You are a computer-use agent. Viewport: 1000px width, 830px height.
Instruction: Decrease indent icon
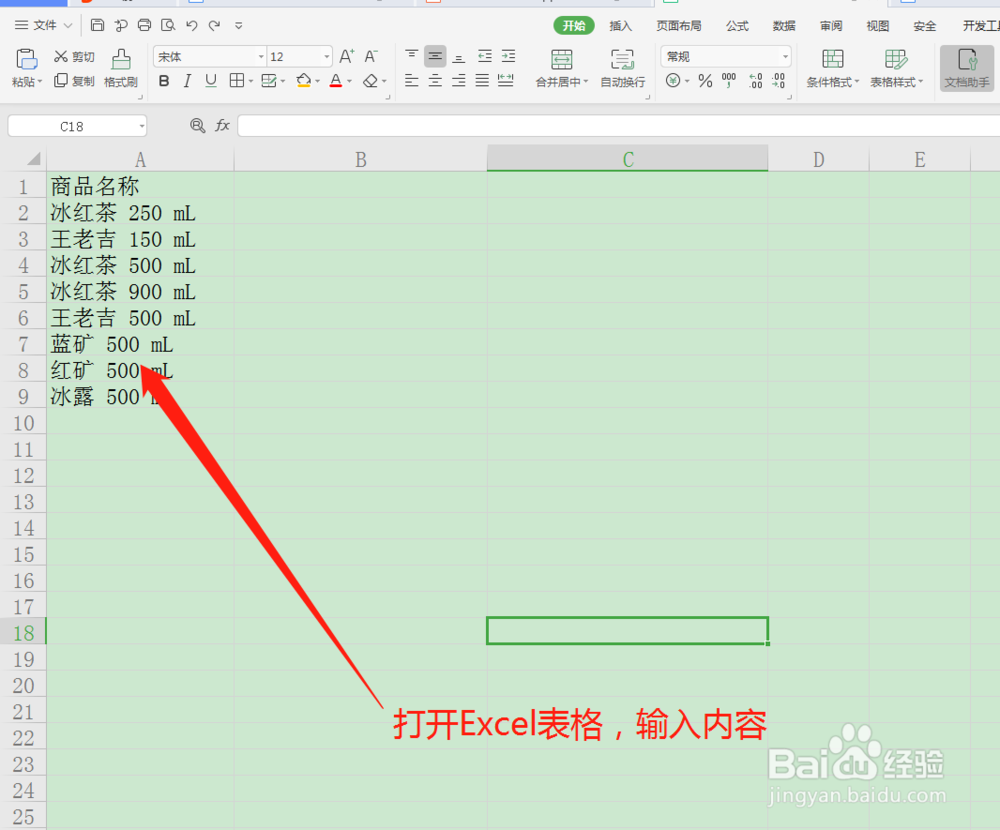tap(485, 56)
